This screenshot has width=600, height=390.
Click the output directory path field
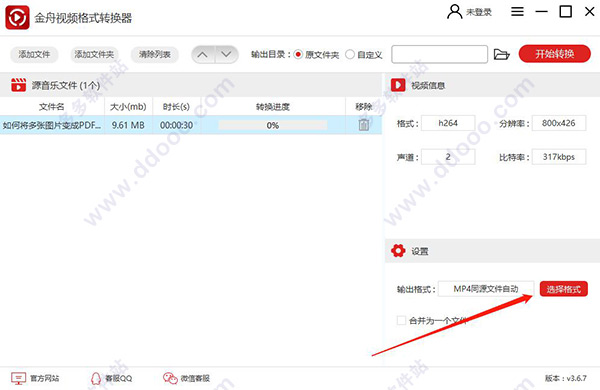pyautogui.click(x=439, y=54)
